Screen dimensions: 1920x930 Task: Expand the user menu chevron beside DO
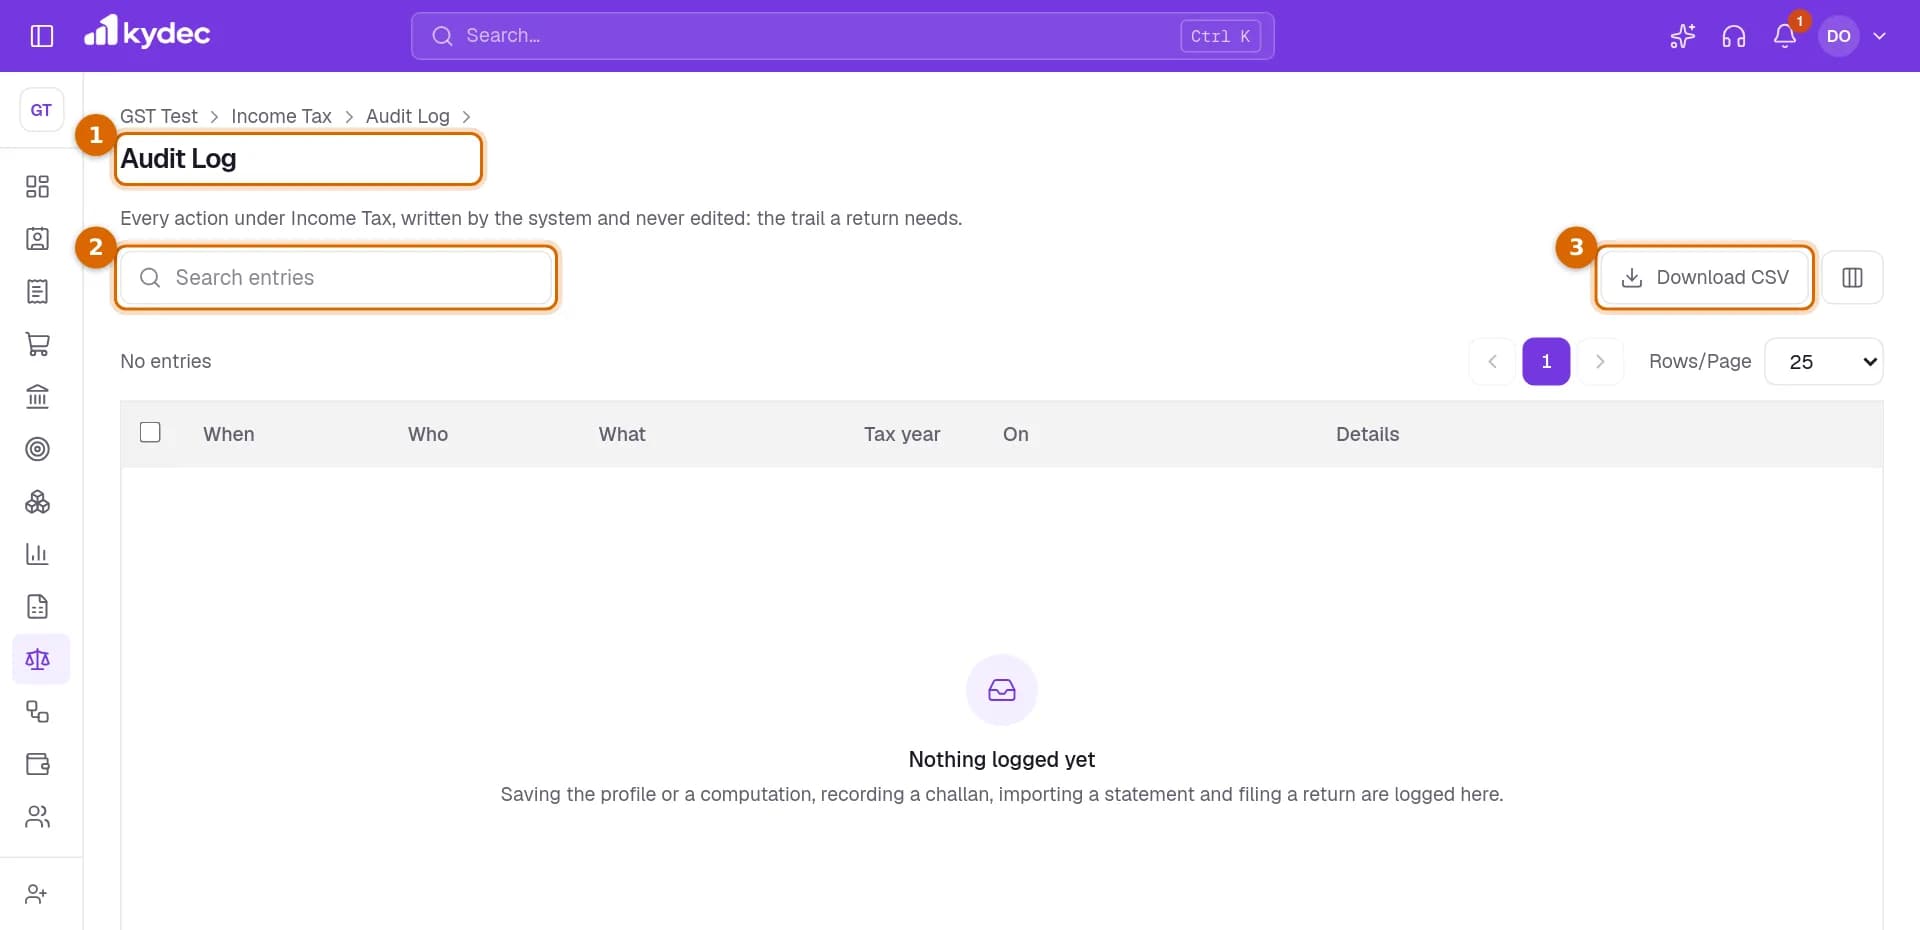pyautogui.click(x=1880, y=36)
